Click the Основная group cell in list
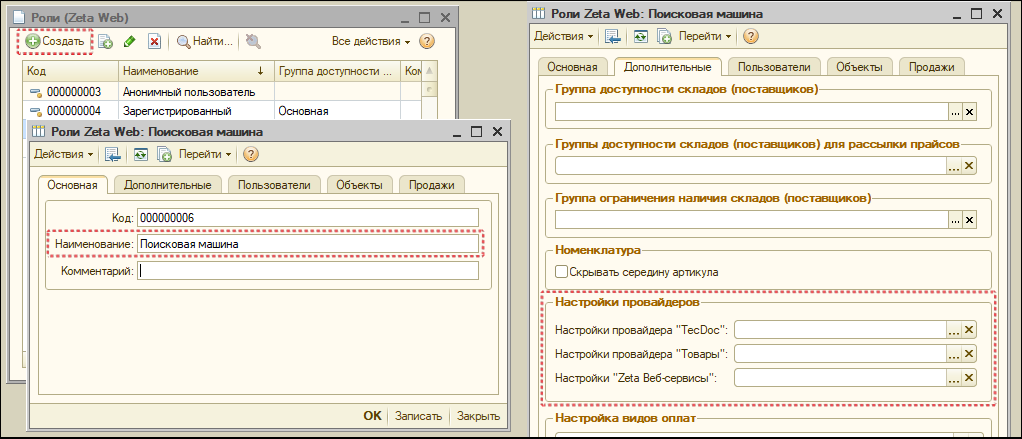This screenshot has height=439, width=1022. click(337, 111)
